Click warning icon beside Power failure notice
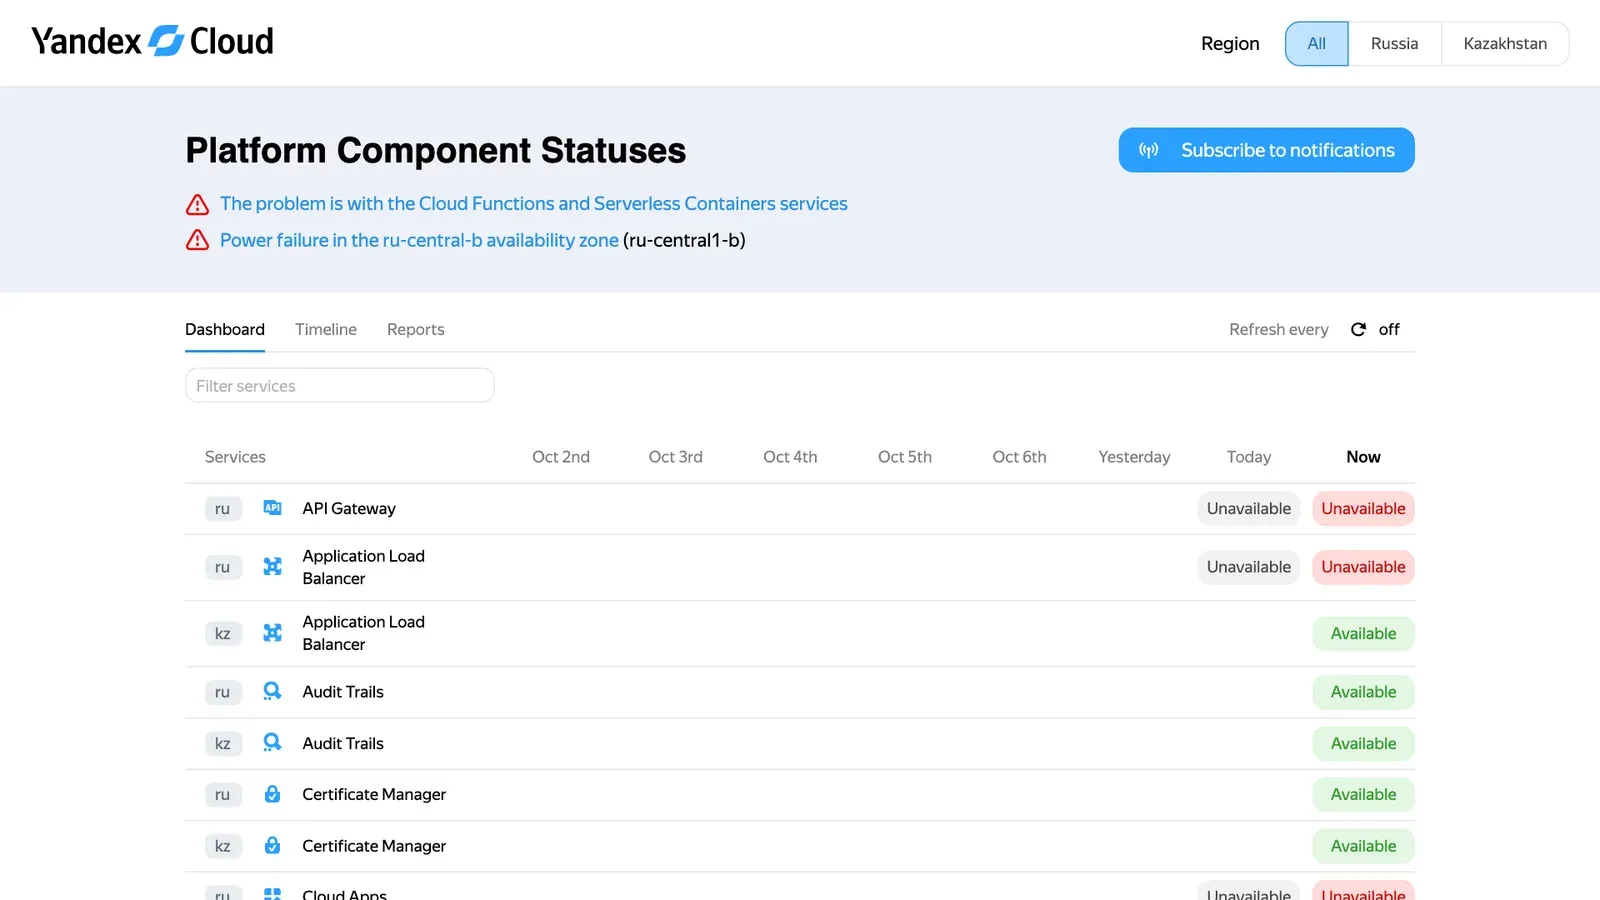 click(x=198, y=240)
